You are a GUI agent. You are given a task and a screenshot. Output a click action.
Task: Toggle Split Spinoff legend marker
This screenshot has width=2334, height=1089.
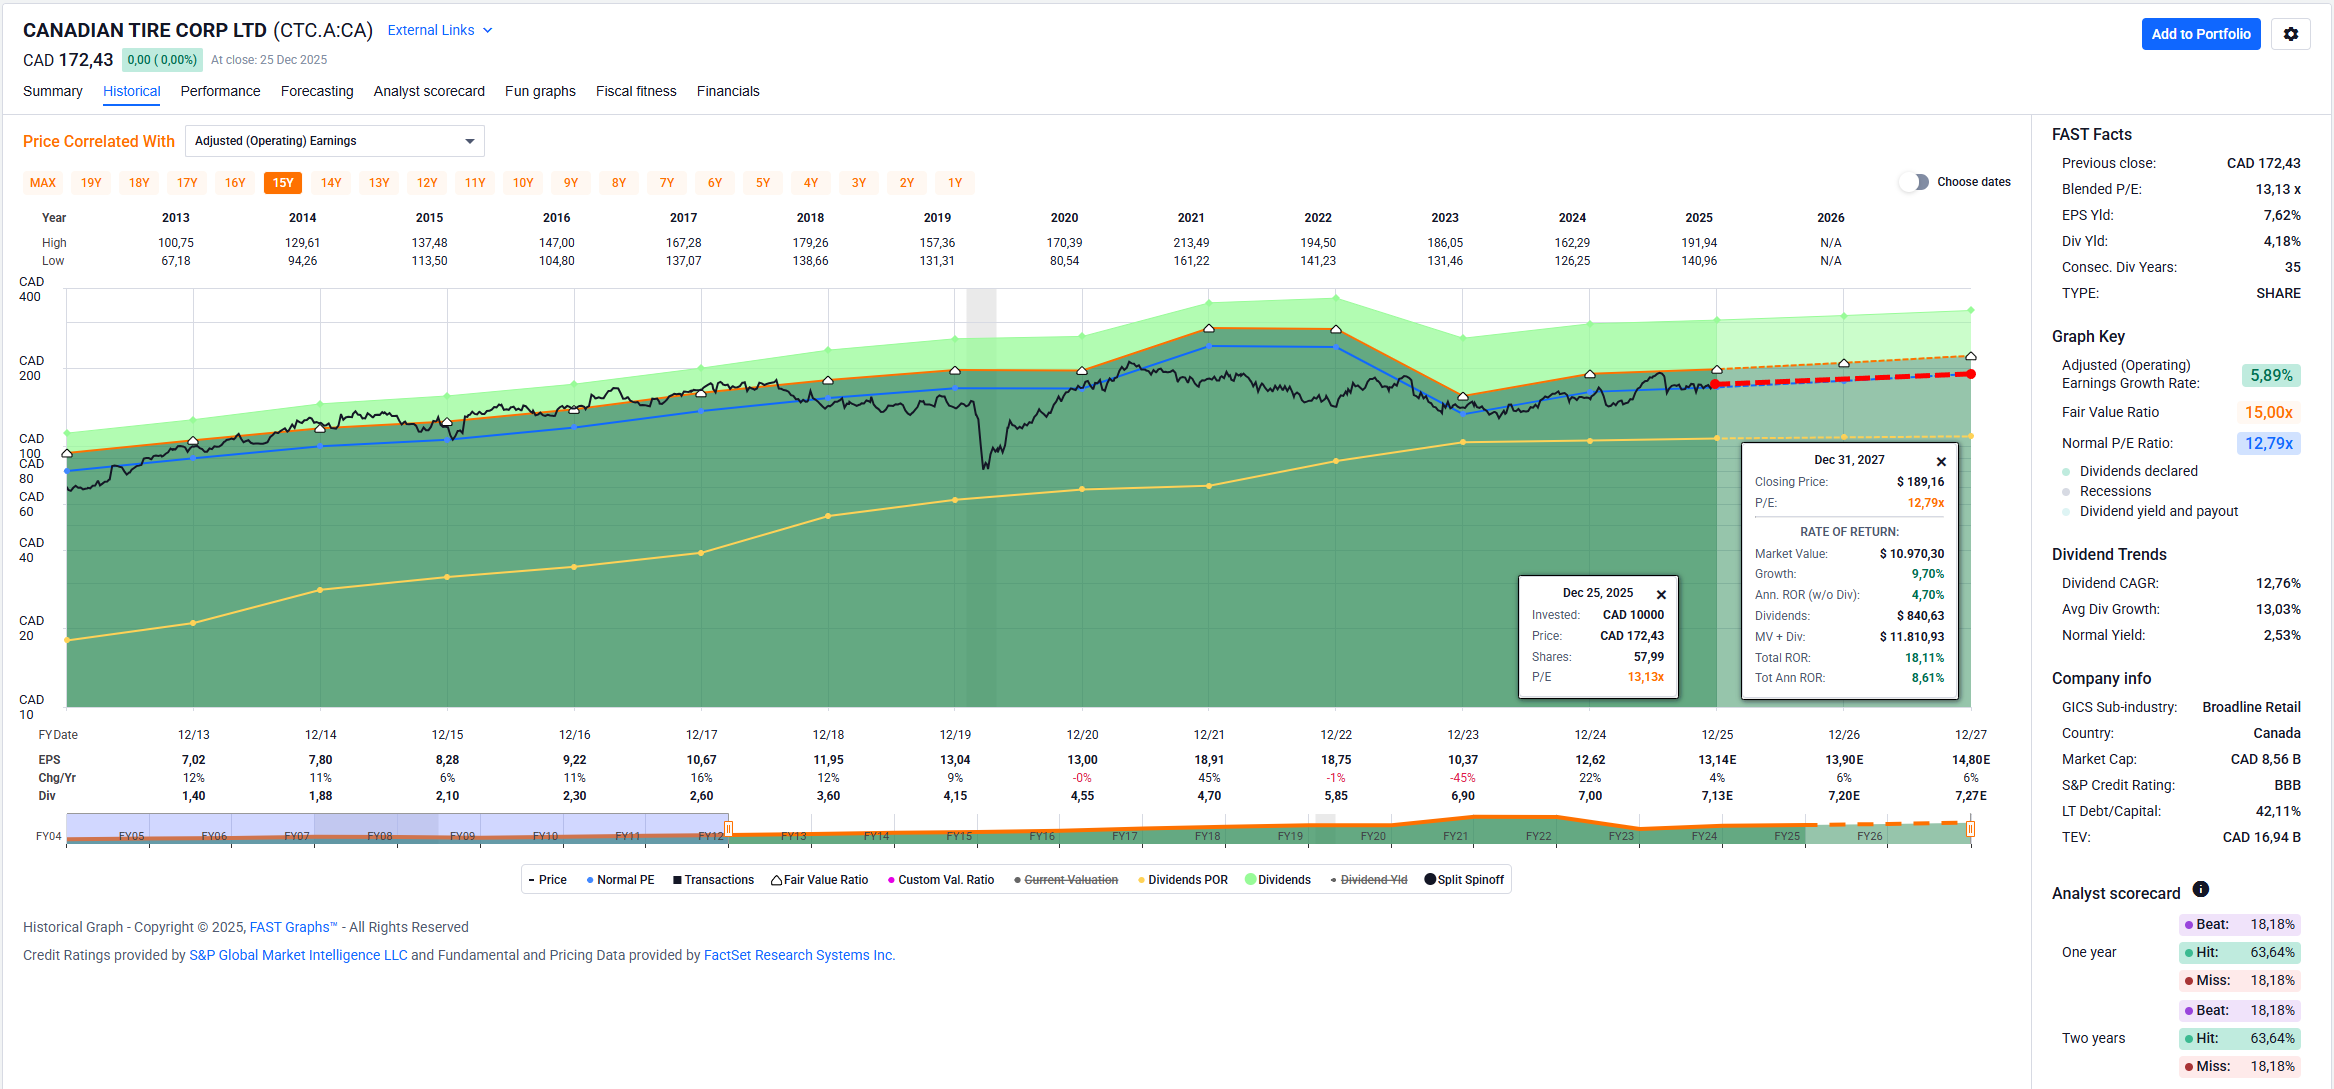click(x=1430, y=880)
